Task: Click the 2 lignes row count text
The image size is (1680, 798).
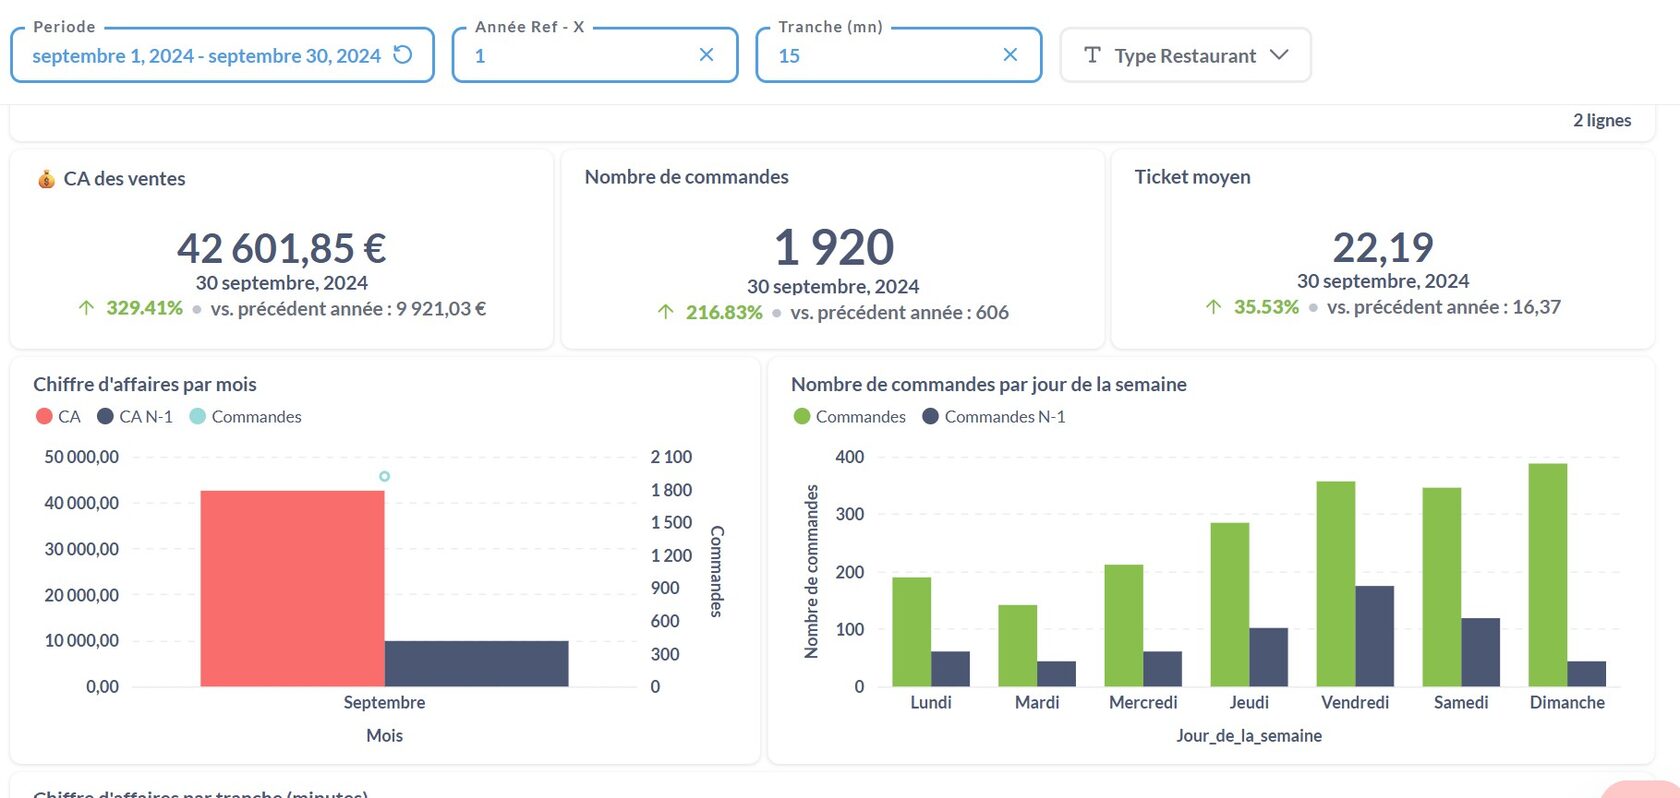Action: 1602,120
